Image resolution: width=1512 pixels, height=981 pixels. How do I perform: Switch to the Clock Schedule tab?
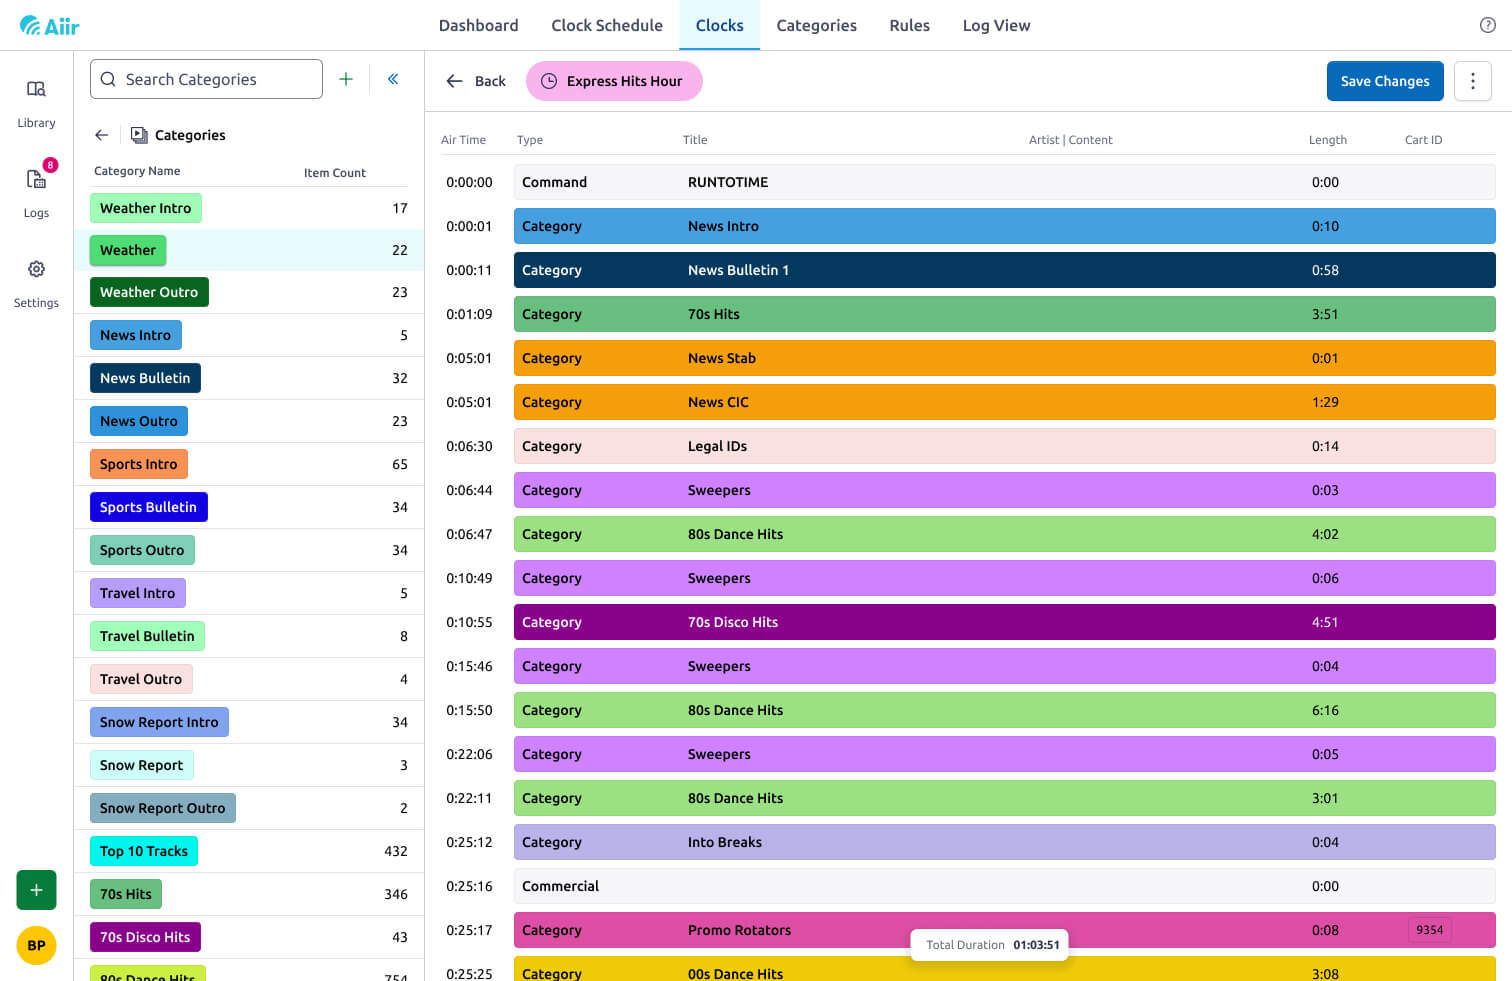[x=607, y=25]
